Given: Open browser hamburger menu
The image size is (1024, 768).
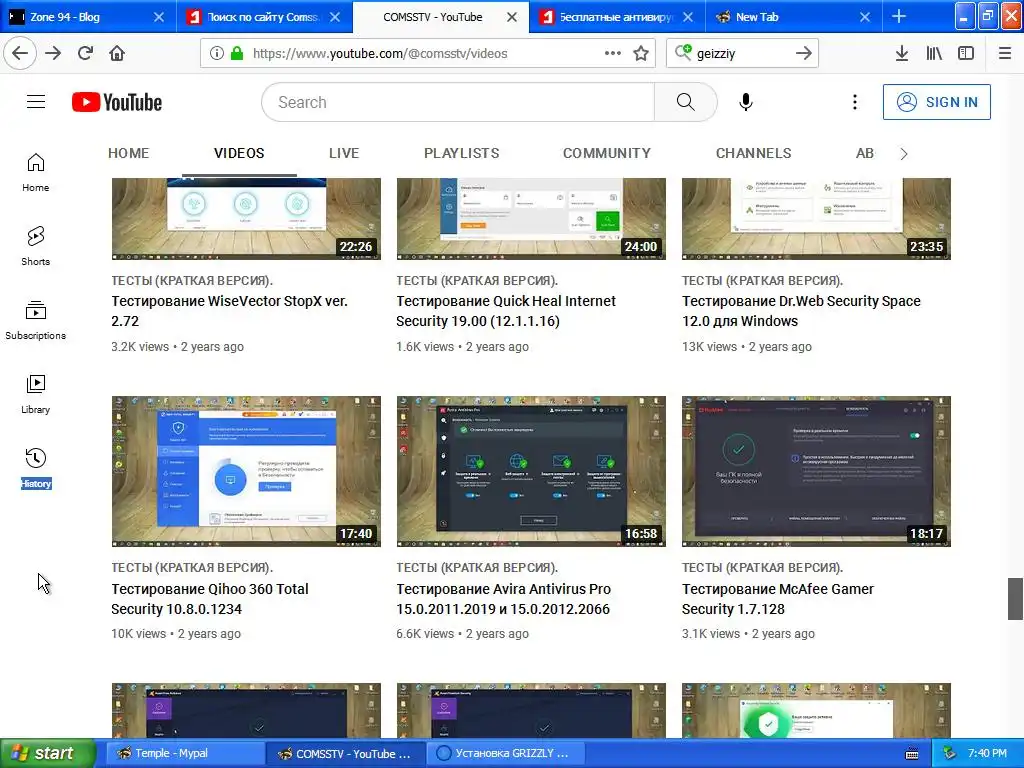Looking at the screenshot, I should click(x=1005, y=54).
